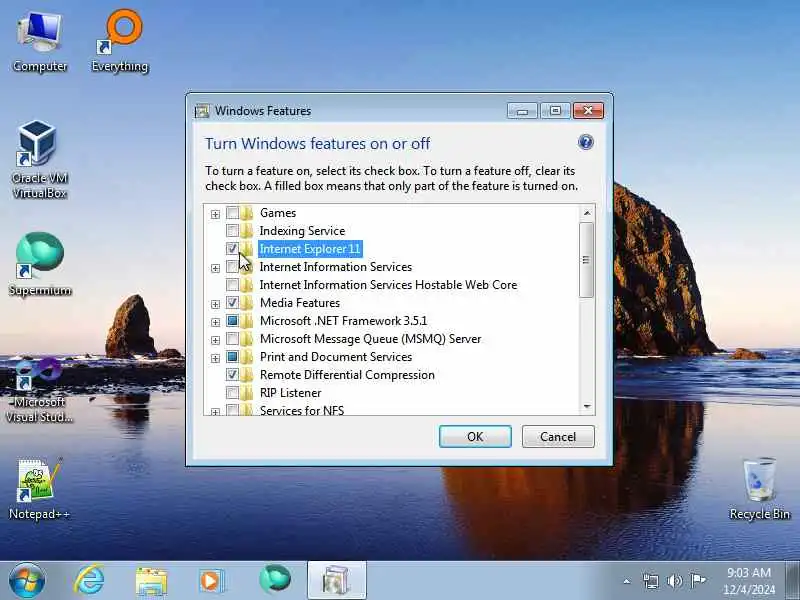Viewport: 800px width, 600px height.
Task: Uncheck the Internet Explorer 11 checkbox
Action: (232, 248)
